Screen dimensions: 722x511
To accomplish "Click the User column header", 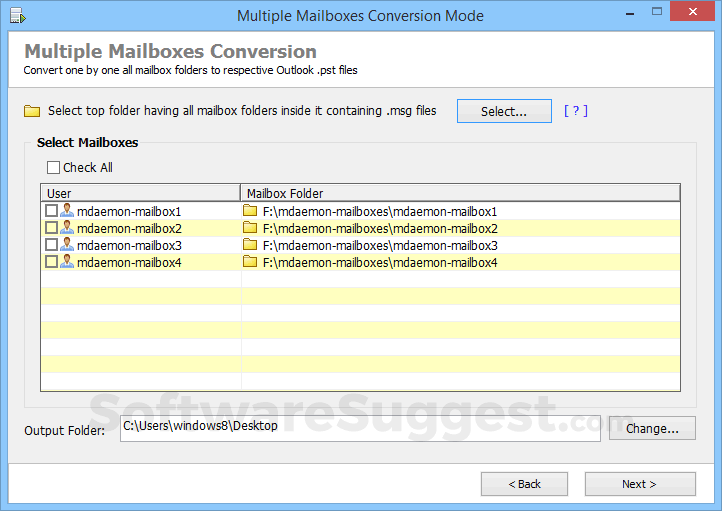I will tap(140, 193).
